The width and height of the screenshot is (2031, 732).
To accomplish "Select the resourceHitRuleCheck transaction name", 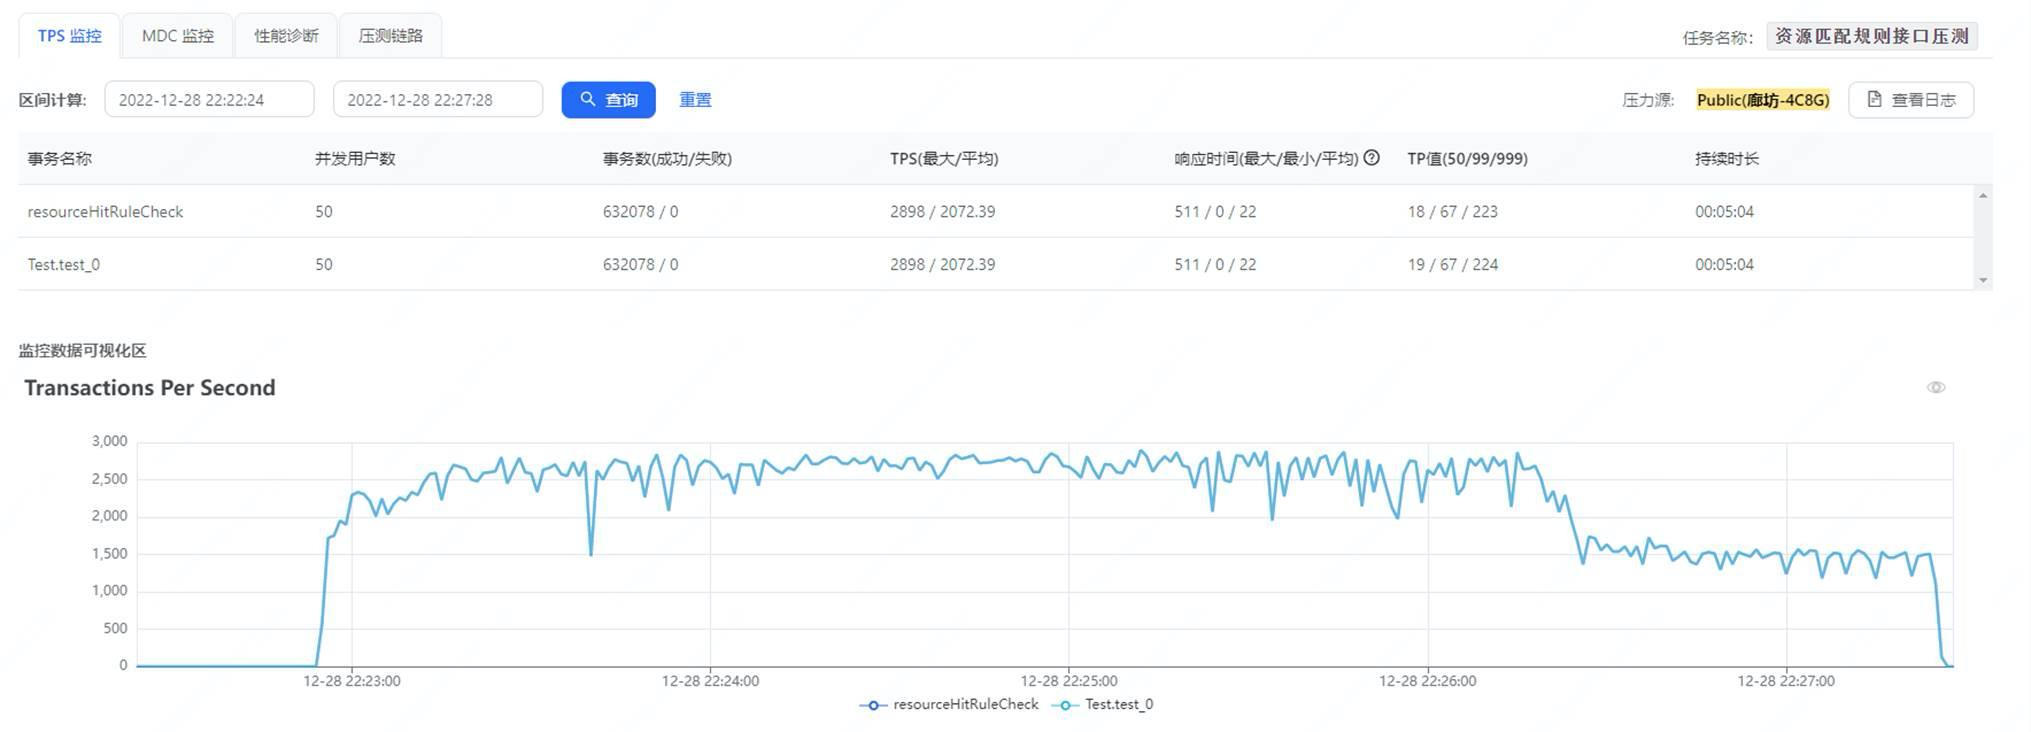I will (x=105, y=212).
